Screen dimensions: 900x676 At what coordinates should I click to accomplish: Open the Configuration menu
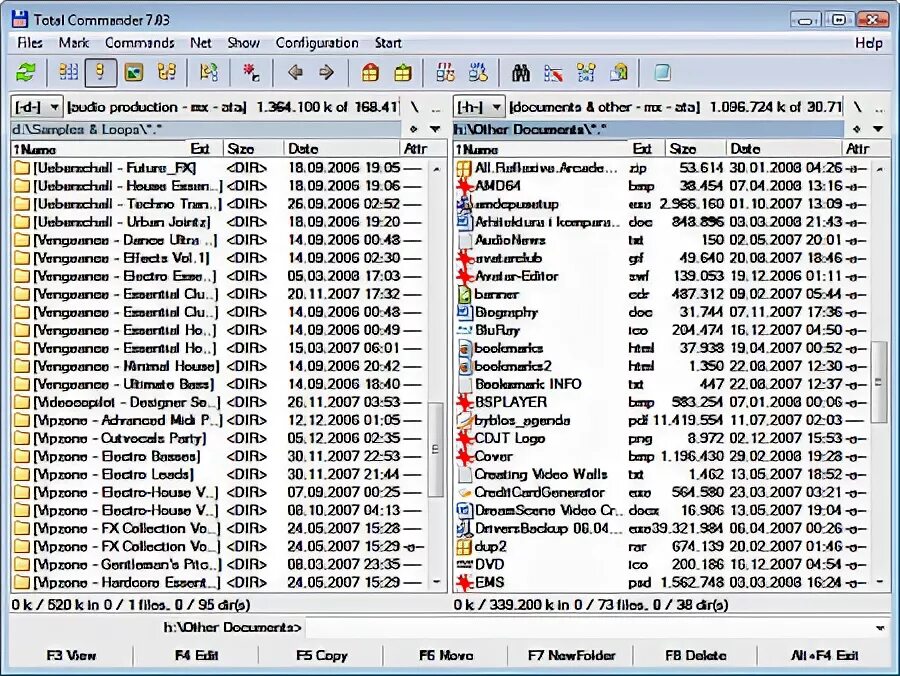pyautogui.click(x=317, y=43)
